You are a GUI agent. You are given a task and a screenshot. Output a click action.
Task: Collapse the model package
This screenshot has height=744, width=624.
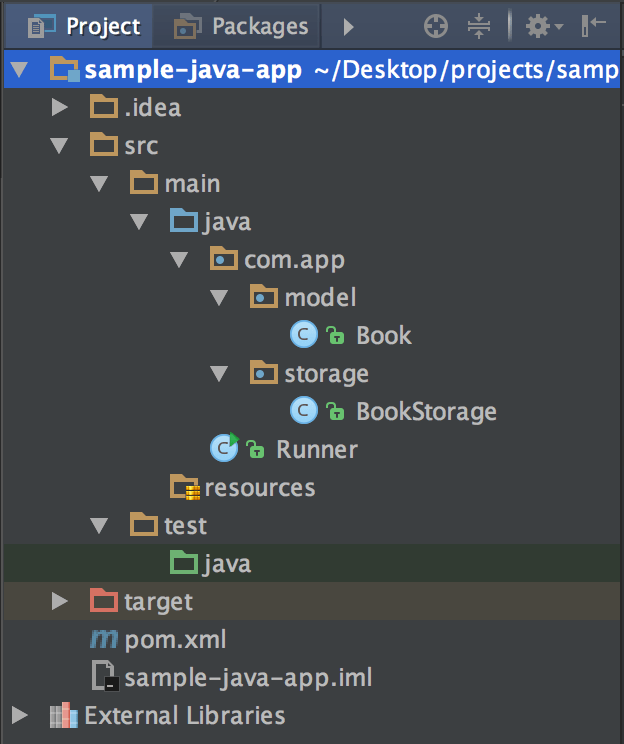[x=219, y=298]
